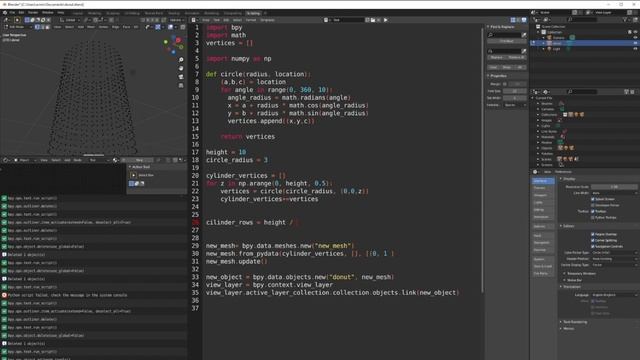Viewport: 640px width, 360px height.
Task: Adjust the Font Size slider
Action: tap(514, 91)
